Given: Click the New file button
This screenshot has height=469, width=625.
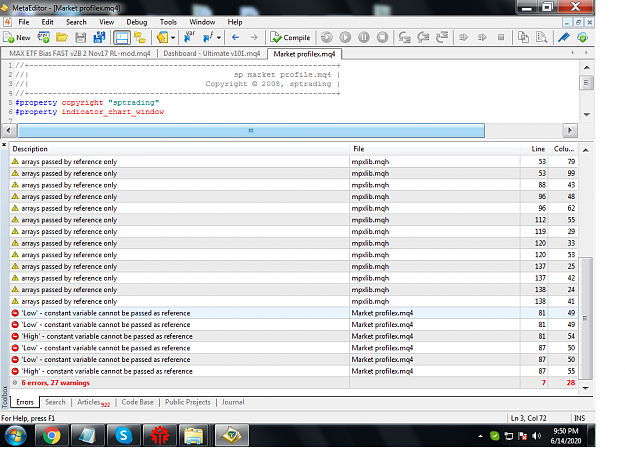Looking at the screenshot, I should click(17, 37).
